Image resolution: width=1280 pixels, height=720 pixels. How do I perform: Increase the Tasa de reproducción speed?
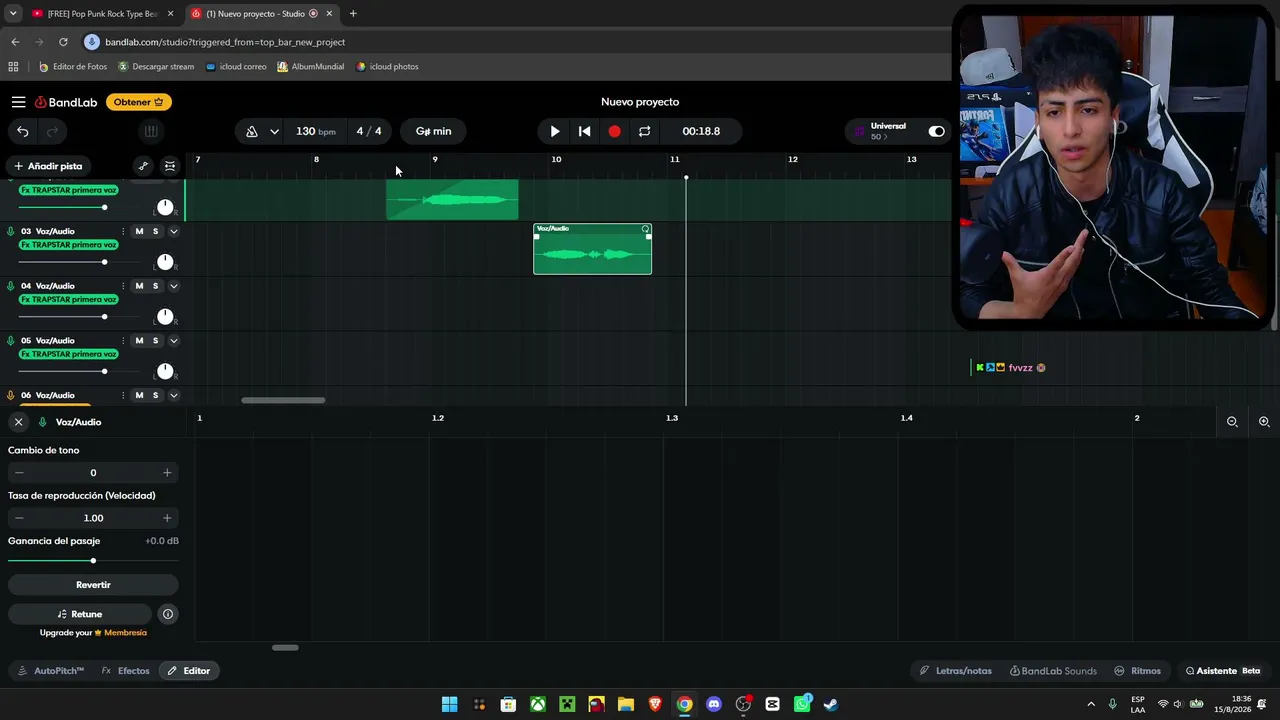(x=167, y=518)
